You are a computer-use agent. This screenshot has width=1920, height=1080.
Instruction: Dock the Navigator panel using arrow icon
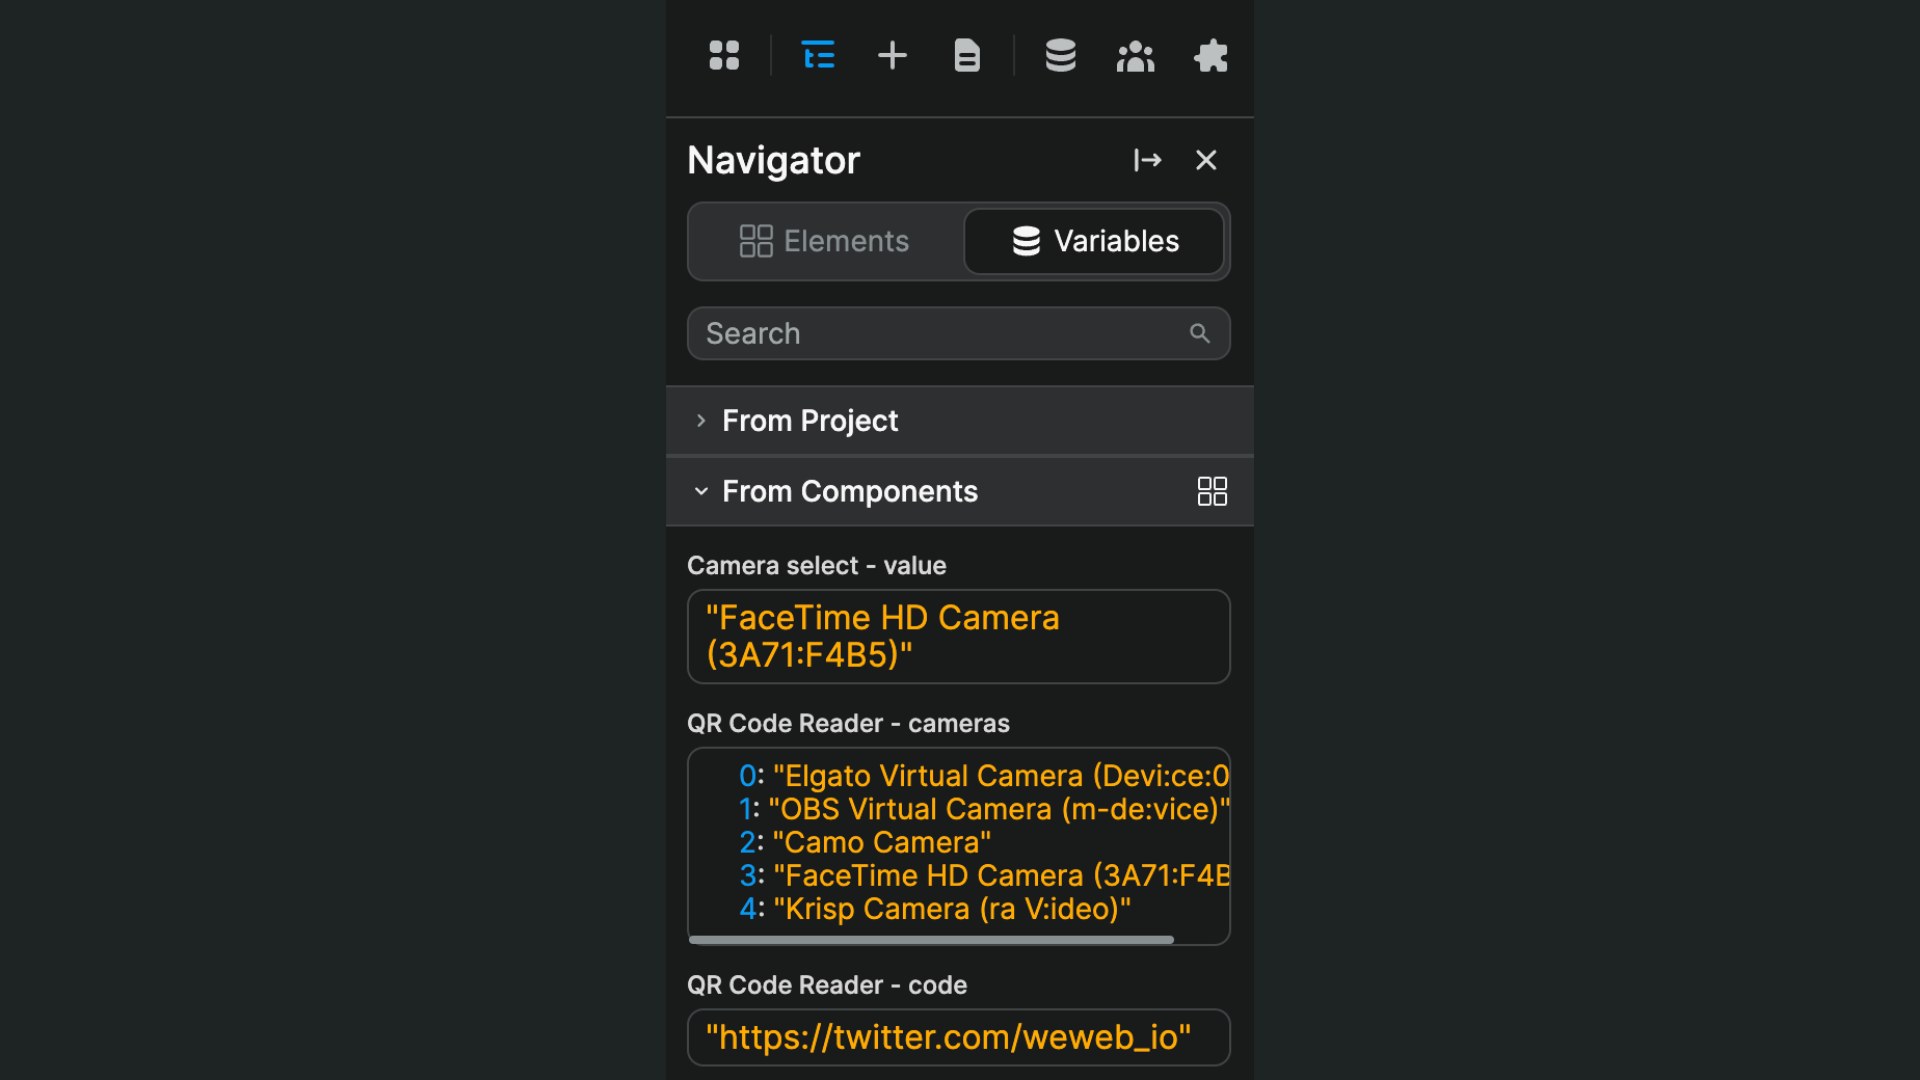click(1147, 160)
